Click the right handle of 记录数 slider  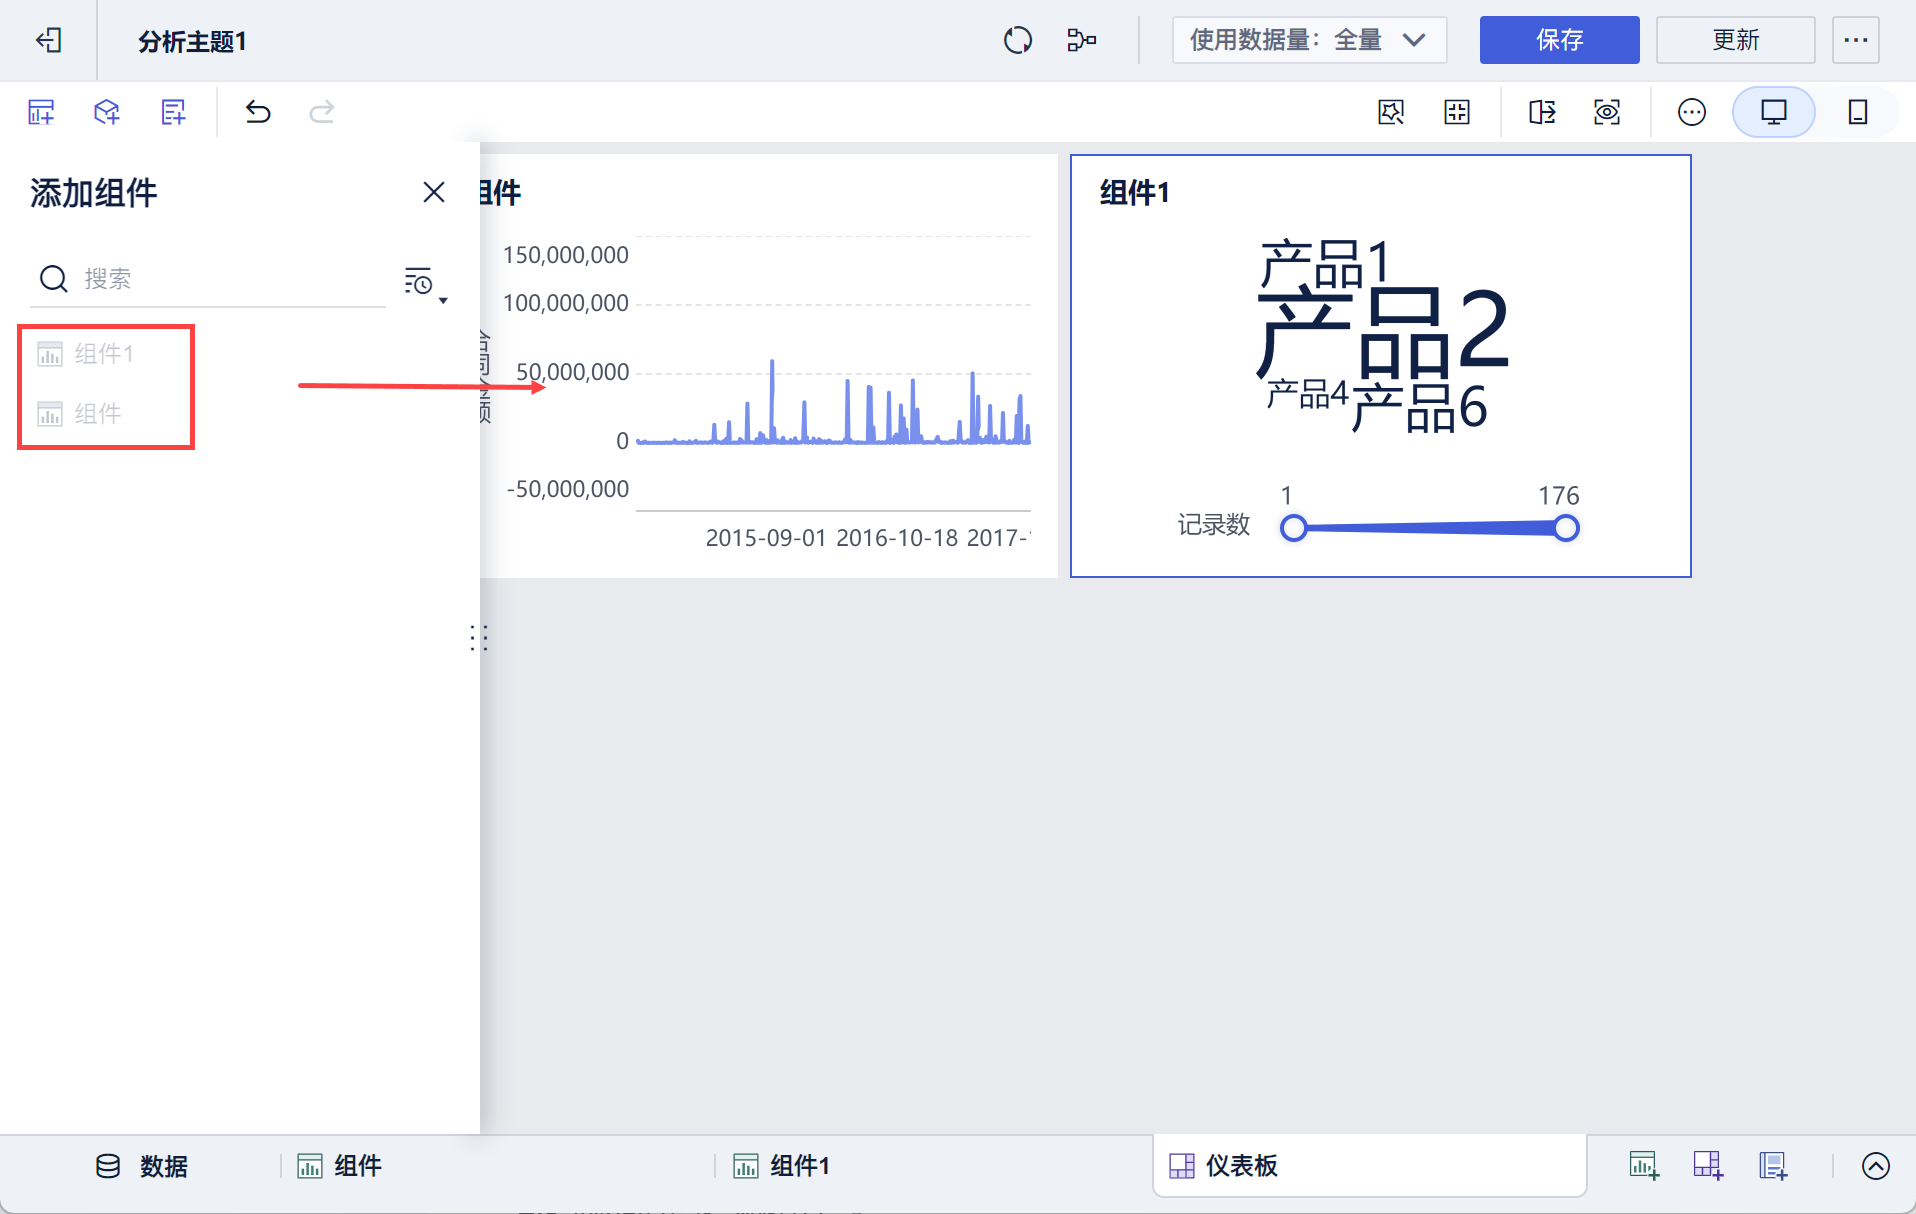[x=1566, y=528]
